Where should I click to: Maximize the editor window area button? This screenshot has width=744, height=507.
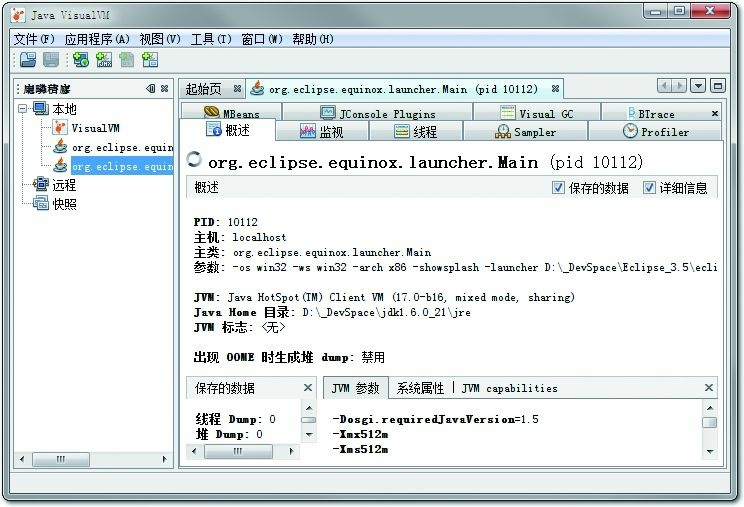[718, 86]
